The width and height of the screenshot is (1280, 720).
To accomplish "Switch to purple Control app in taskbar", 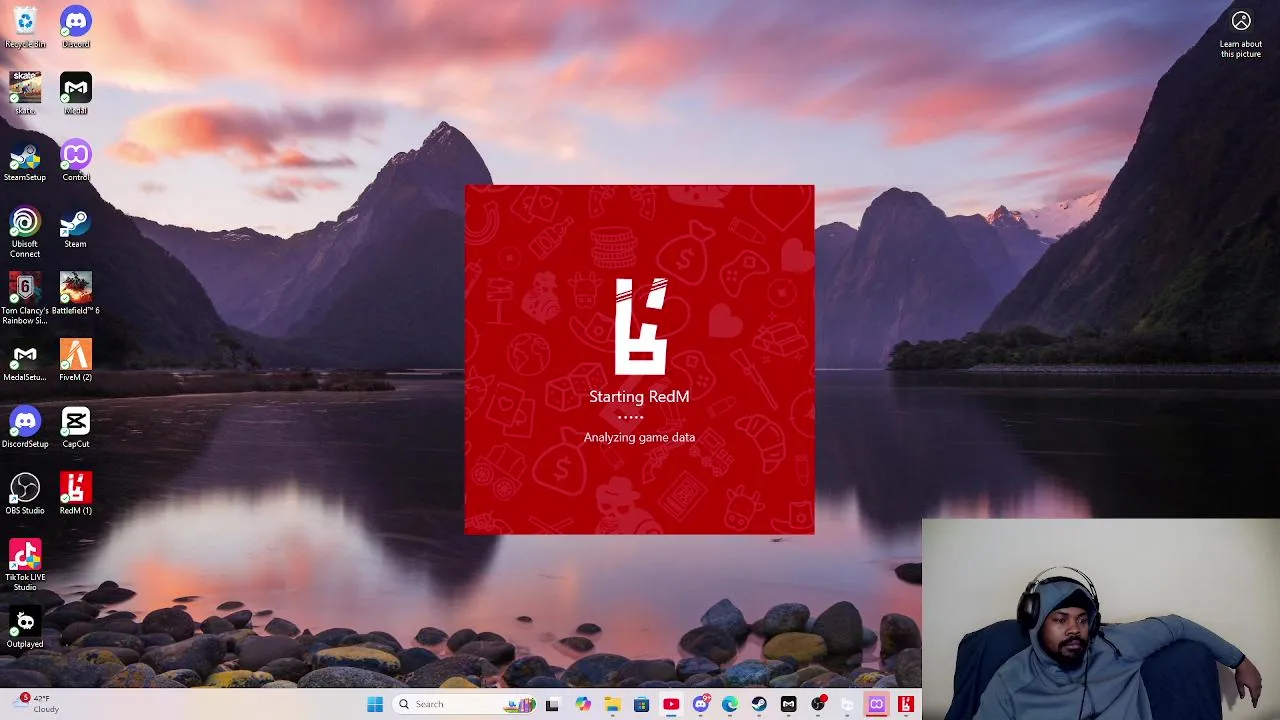I will click(x=877, y=704).
